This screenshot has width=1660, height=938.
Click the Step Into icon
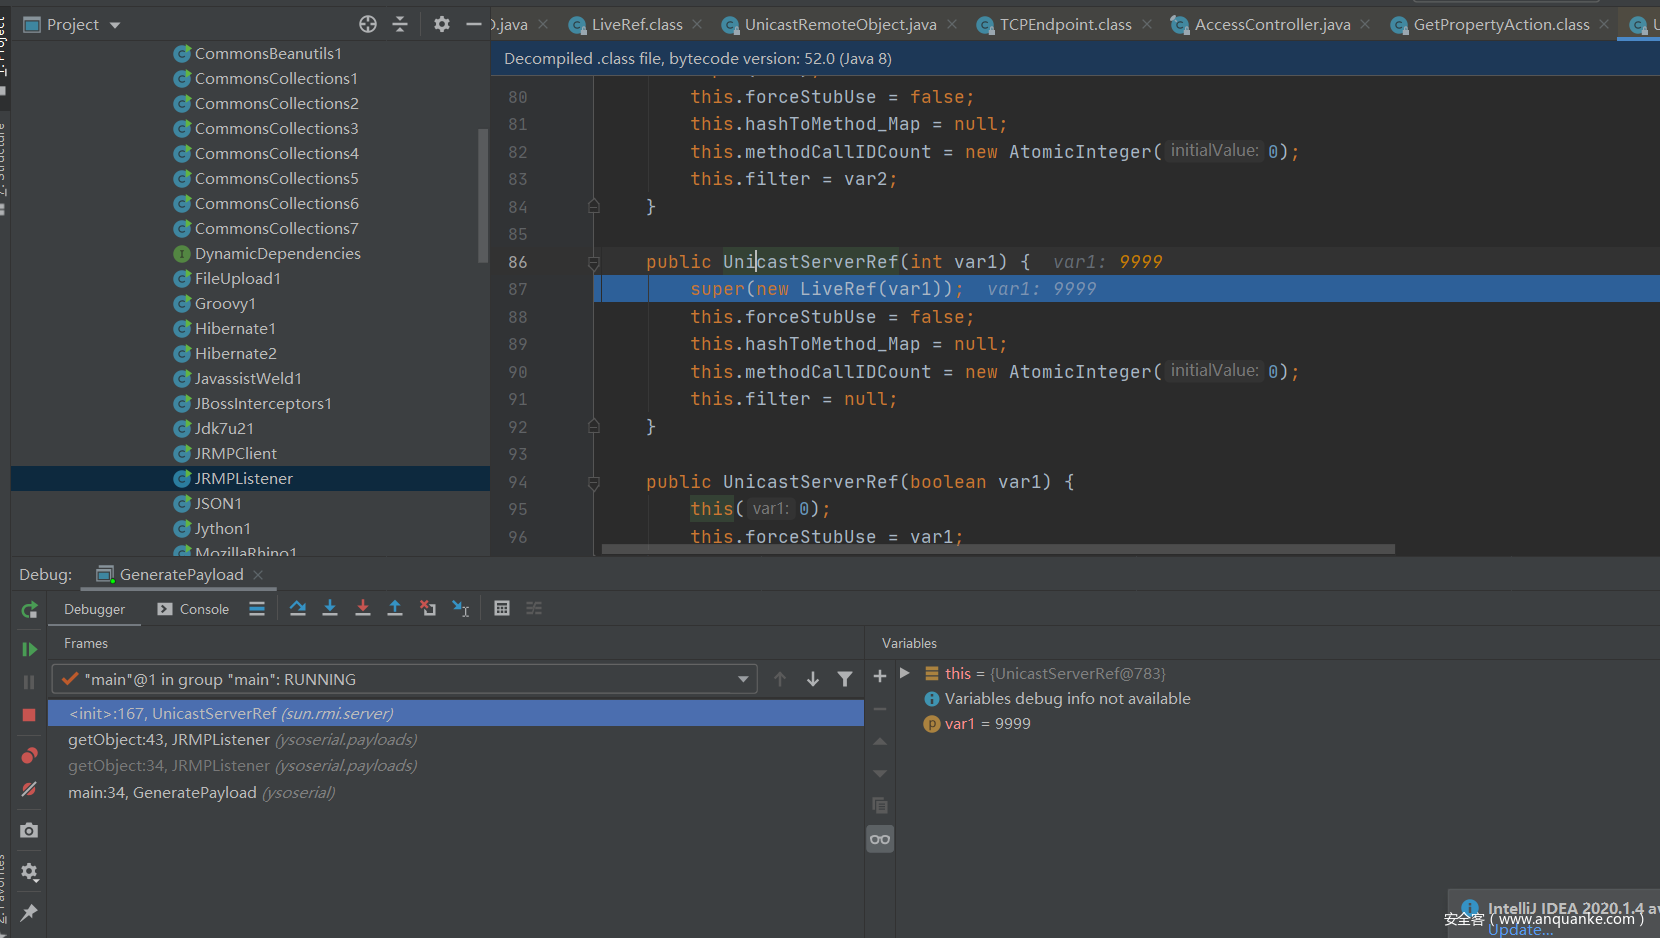pos(330,608)
